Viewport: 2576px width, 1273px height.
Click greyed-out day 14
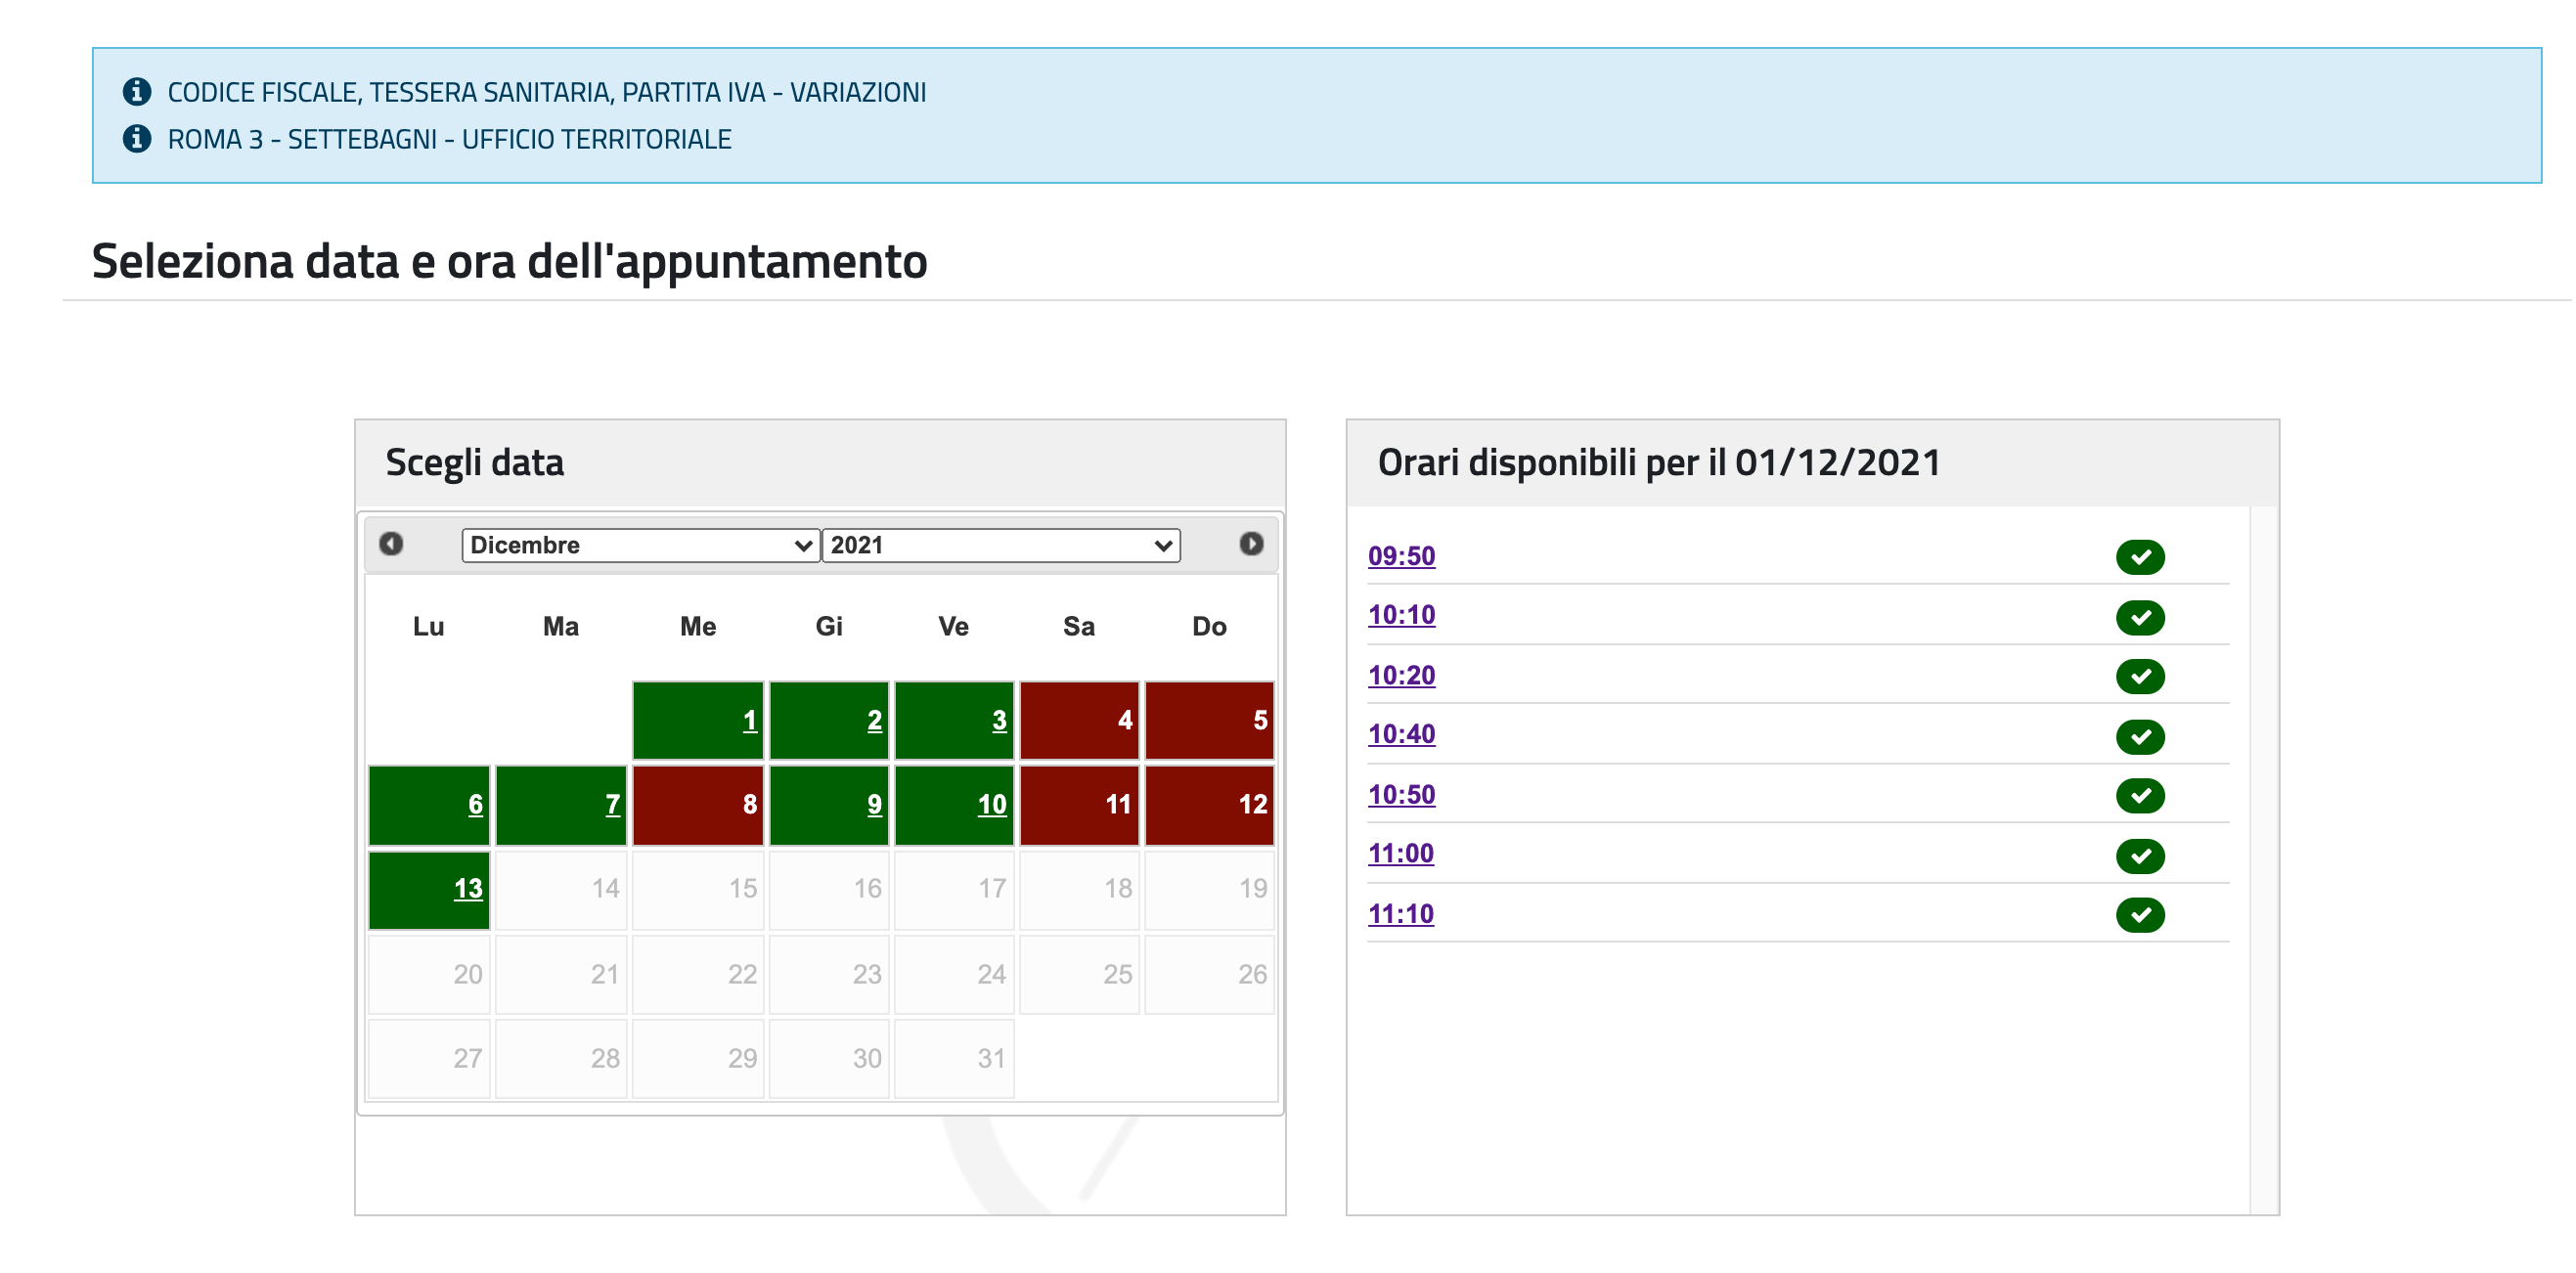[x=561, y=890]
